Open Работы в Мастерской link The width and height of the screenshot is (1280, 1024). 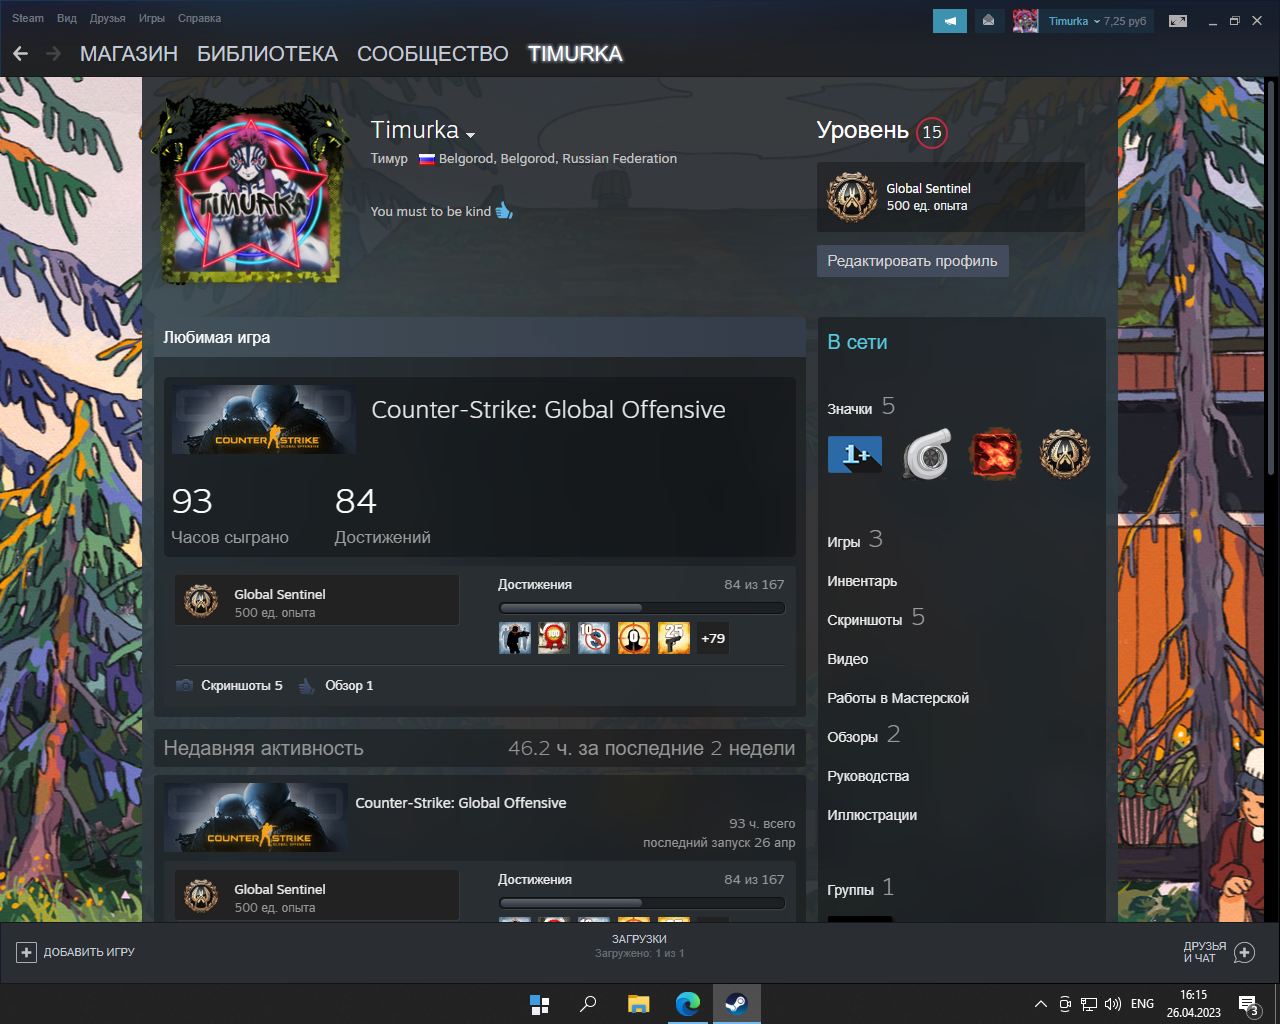[x=898, y=698]
